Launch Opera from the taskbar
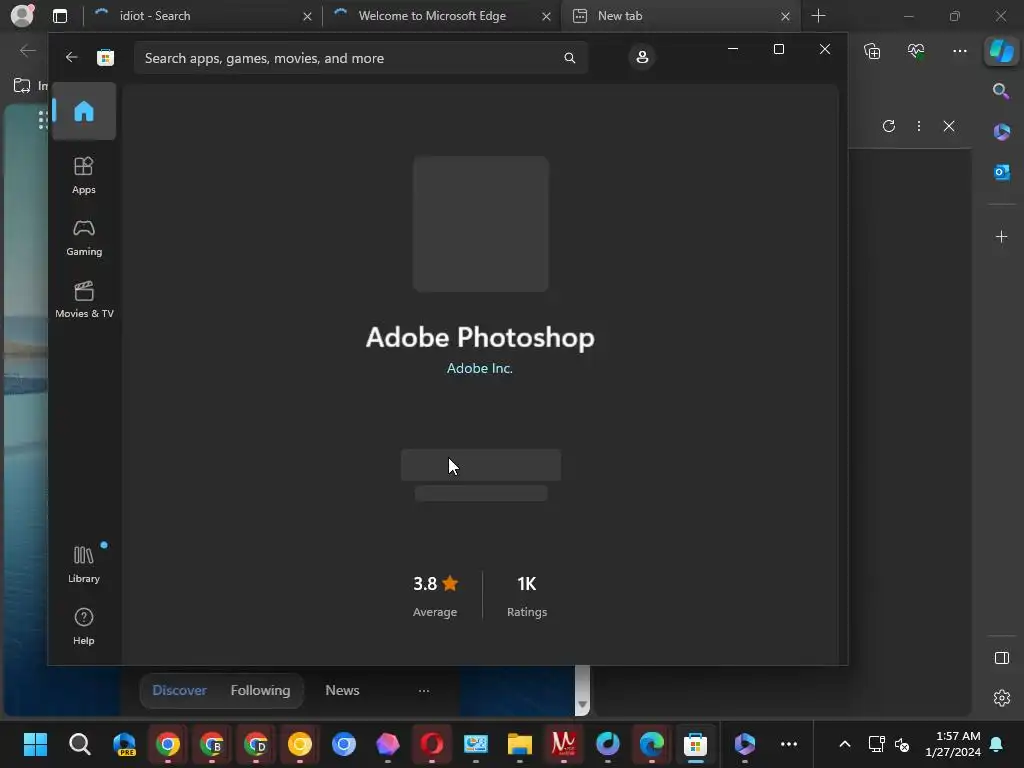 click(x=432, y=744)
